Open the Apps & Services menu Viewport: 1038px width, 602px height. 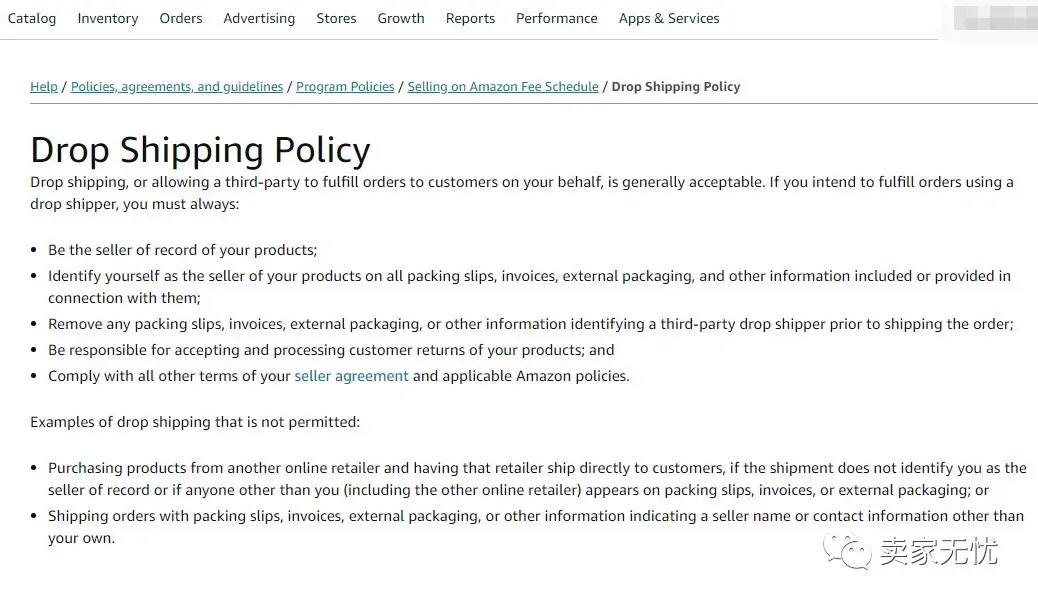coord(669,19)
